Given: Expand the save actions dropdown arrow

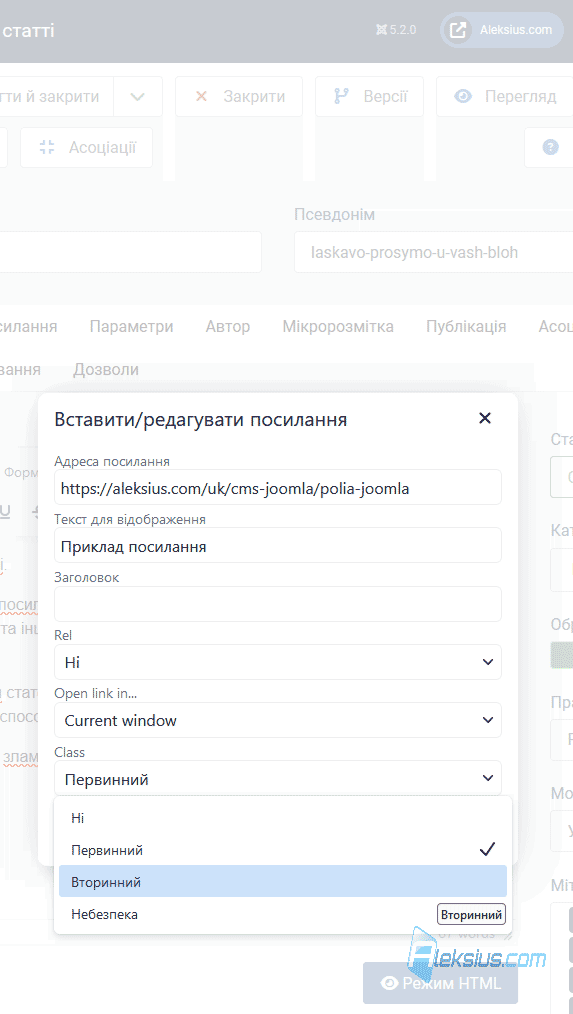Looking at the screenshot, I should coord(138,96).
